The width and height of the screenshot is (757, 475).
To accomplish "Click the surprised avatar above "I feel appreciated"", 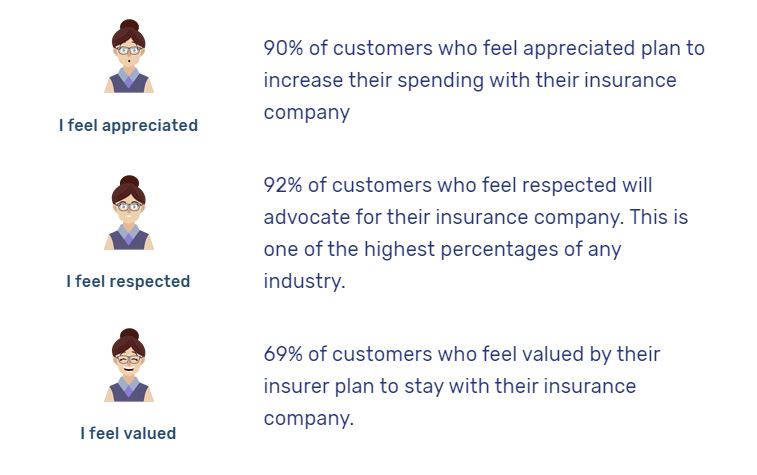I will point(128,58).
